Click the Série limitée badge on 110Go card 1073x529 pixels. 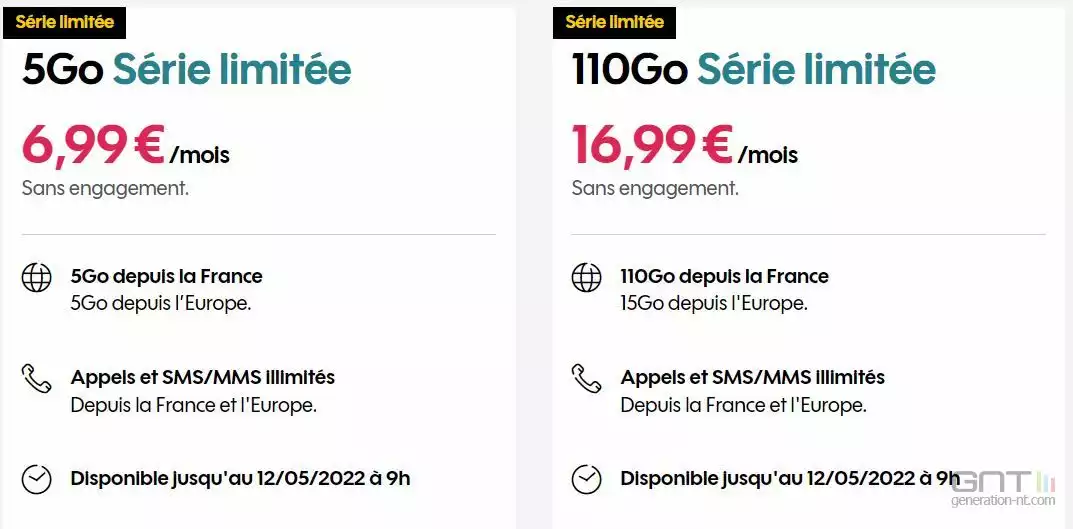tap(615, 22)
